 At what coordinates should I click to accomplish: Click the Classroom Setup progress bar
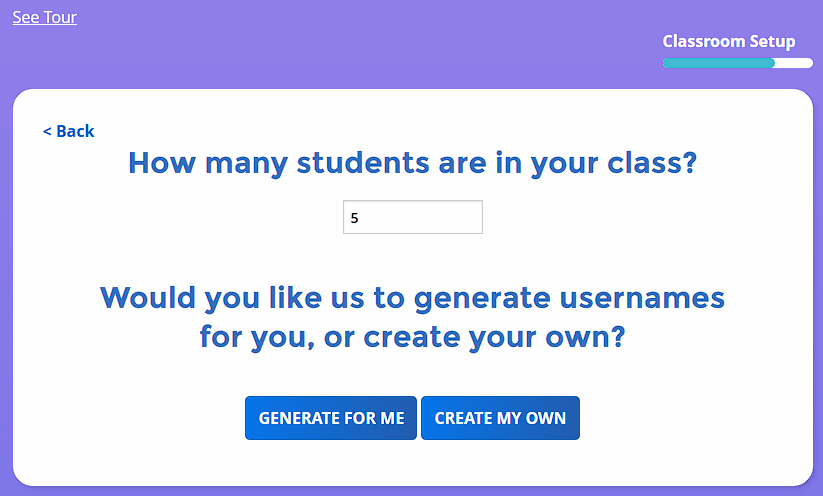tap(737, 63)
